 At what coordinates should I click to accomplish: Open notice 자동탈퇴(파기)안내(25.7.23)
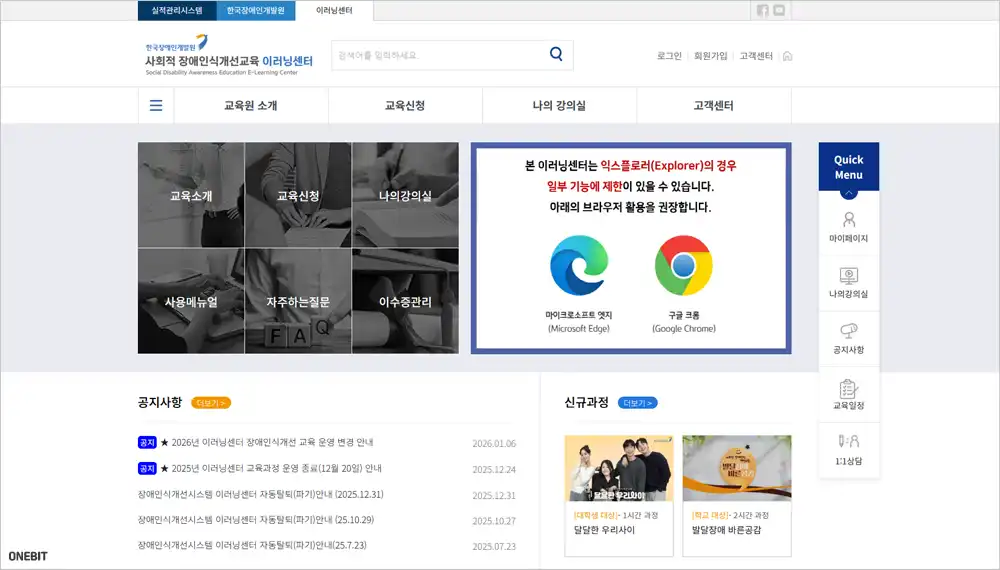[x=252, y=546]
